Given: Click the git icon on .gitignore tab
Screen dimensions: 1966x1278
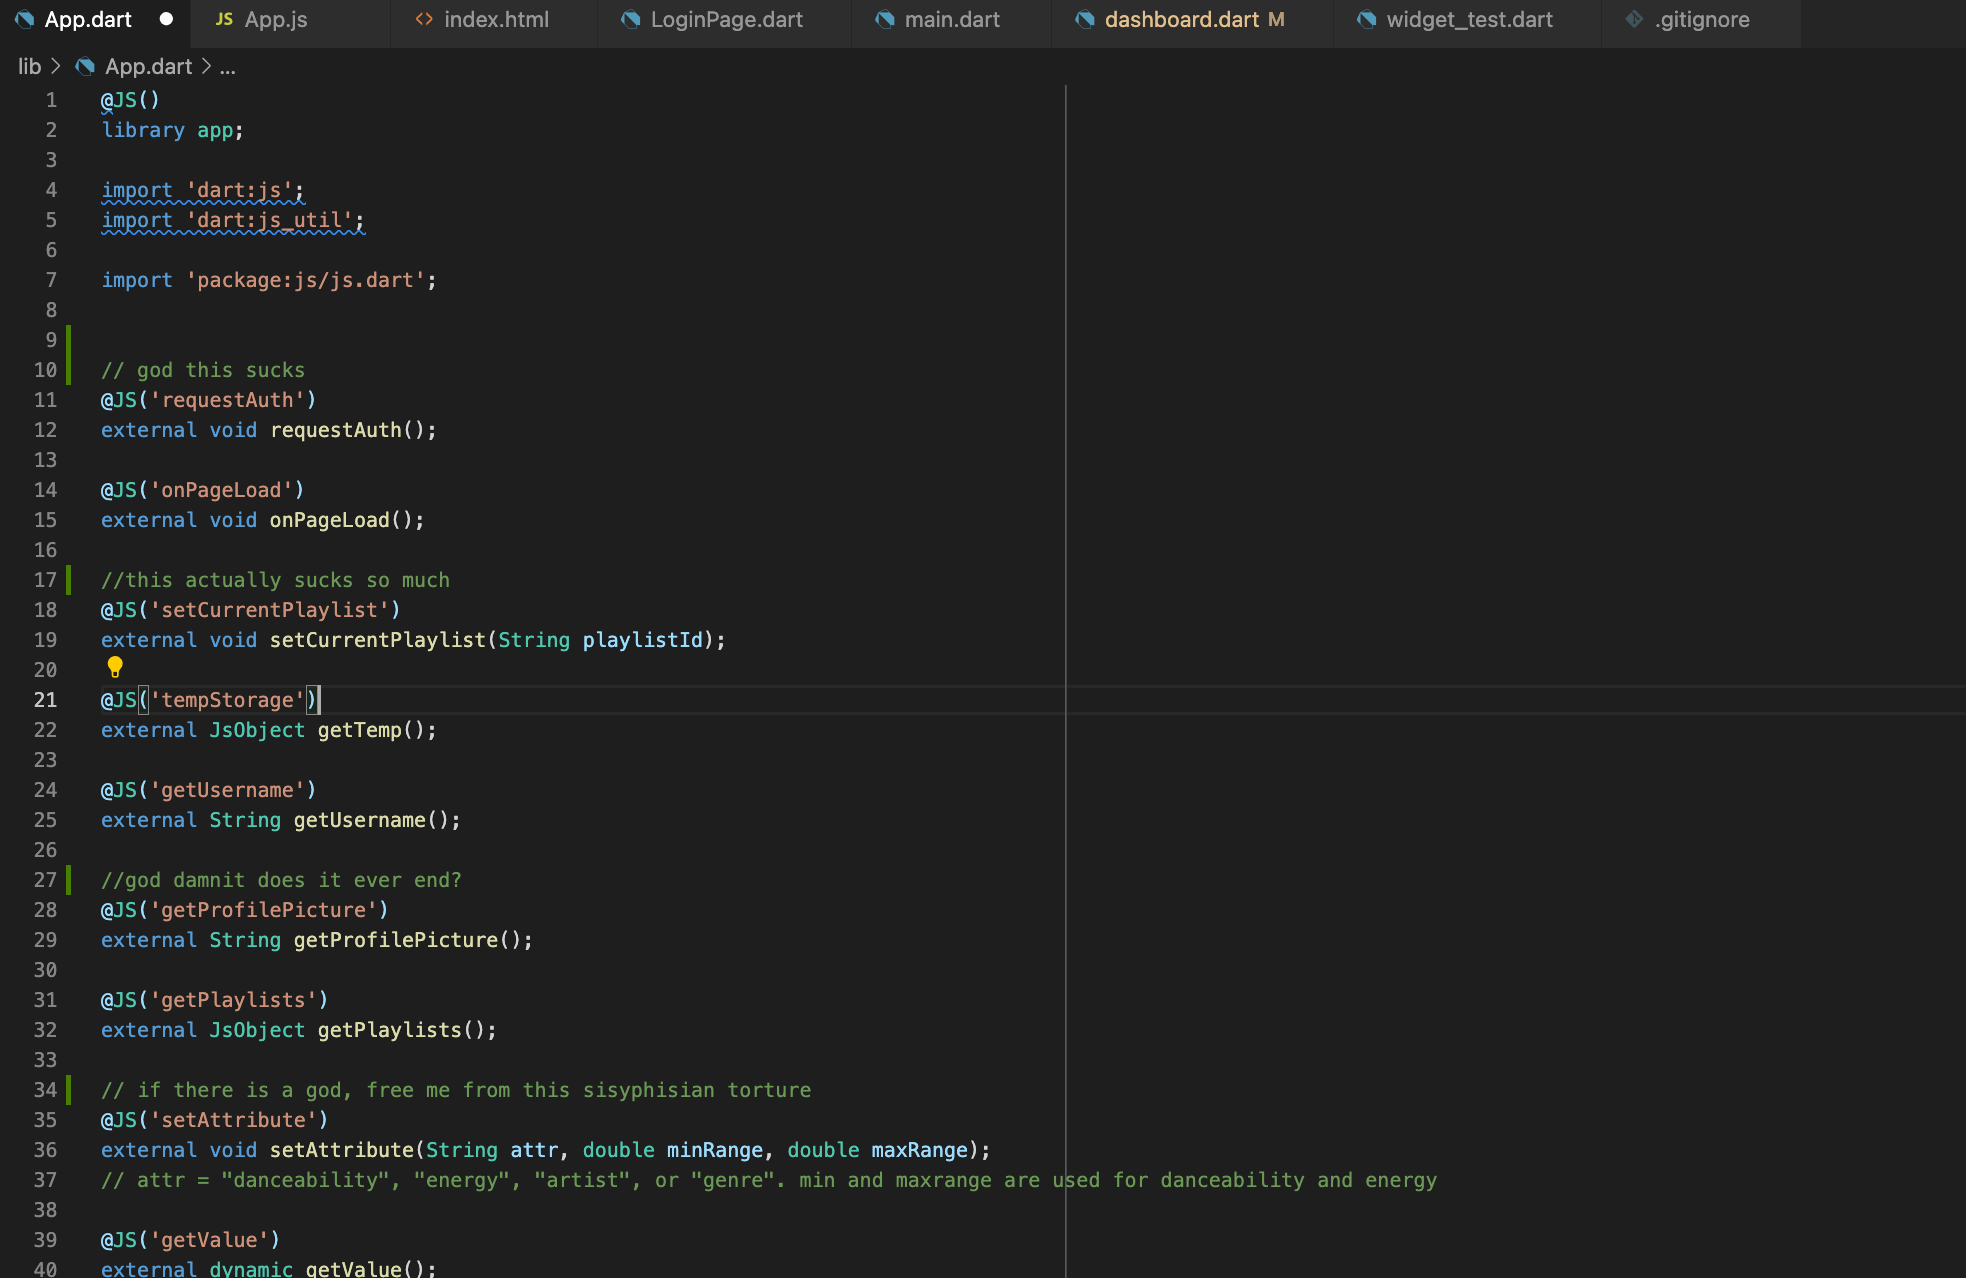Looking at the screenshot, I should (x=1634, y=19).
